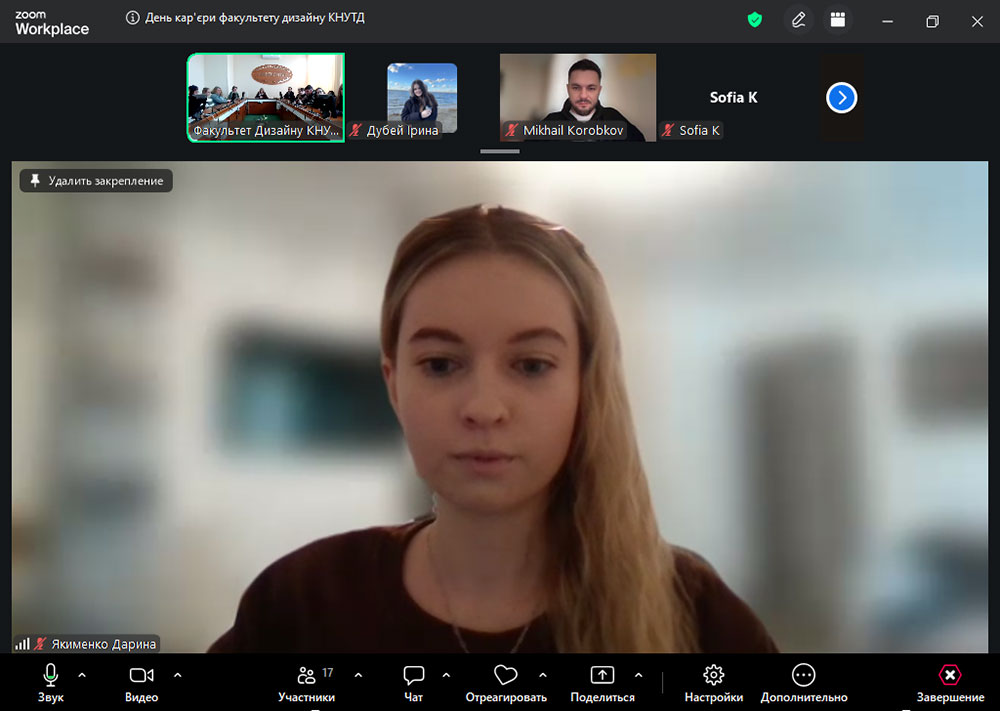Screen dimensions: 1000x711
Task: Show next participants with blue arrow
Action: coord(842,97)
